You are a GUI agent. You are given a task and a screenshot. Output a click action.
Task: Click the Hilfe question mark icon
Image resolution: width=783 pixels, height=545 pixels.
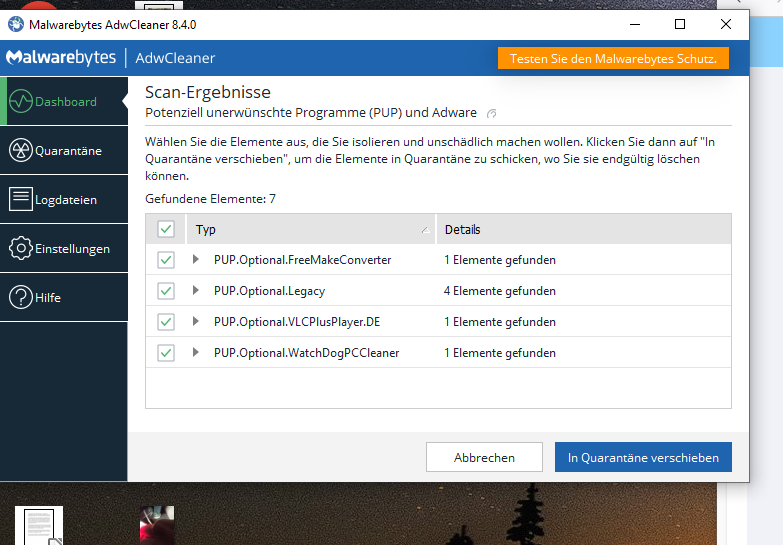pos(21,297)
